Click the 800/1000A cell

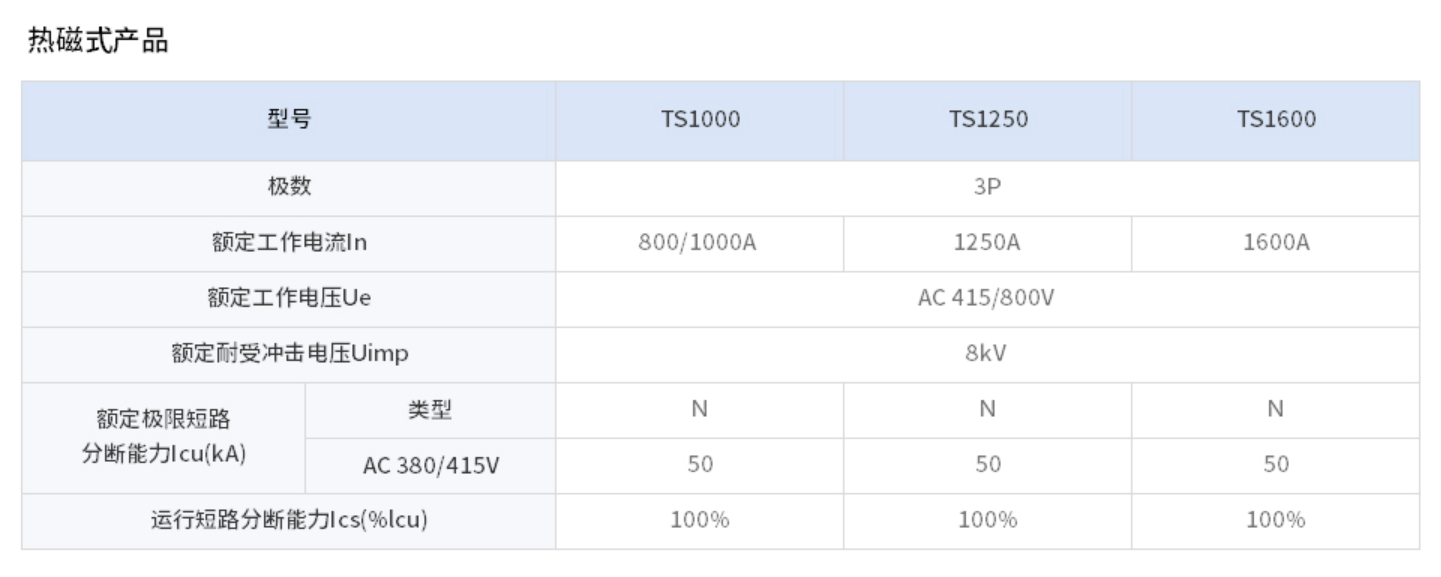[x=700, y=243]
